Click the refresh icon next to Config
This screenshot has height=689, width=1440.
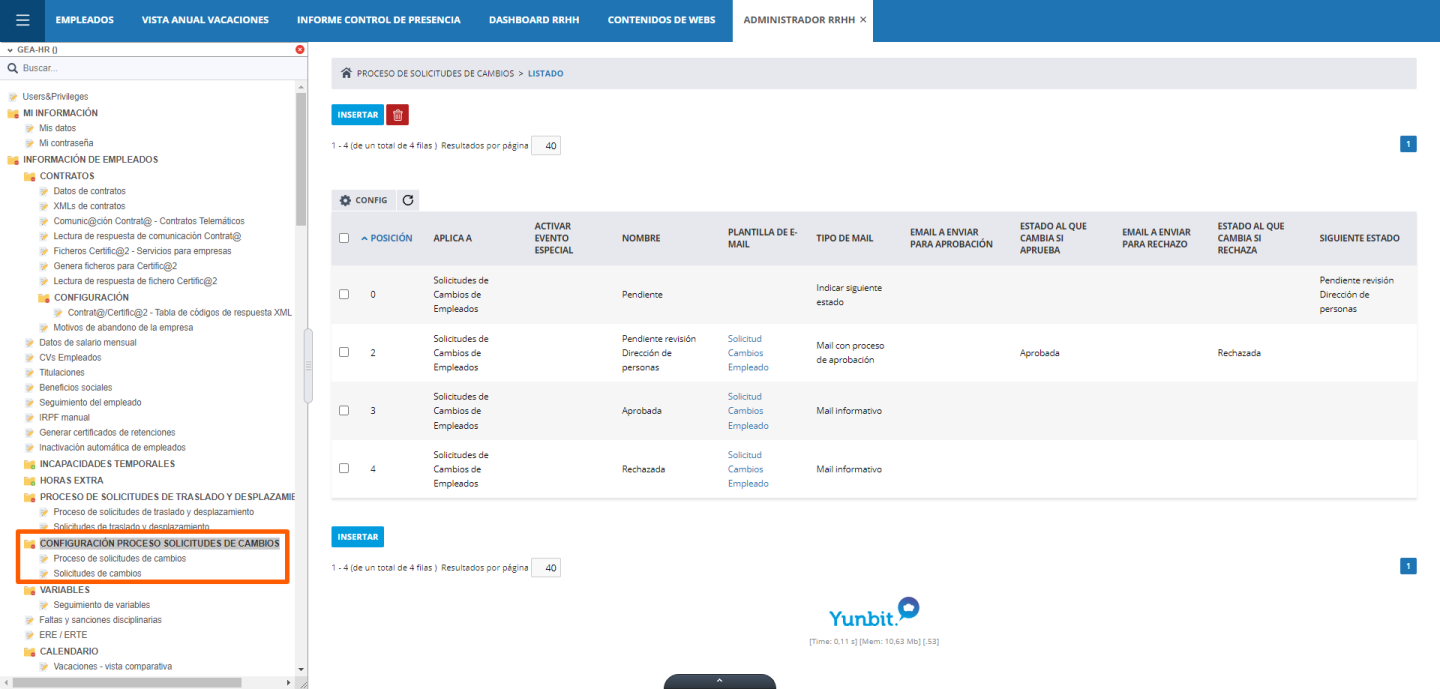(408, 200)
